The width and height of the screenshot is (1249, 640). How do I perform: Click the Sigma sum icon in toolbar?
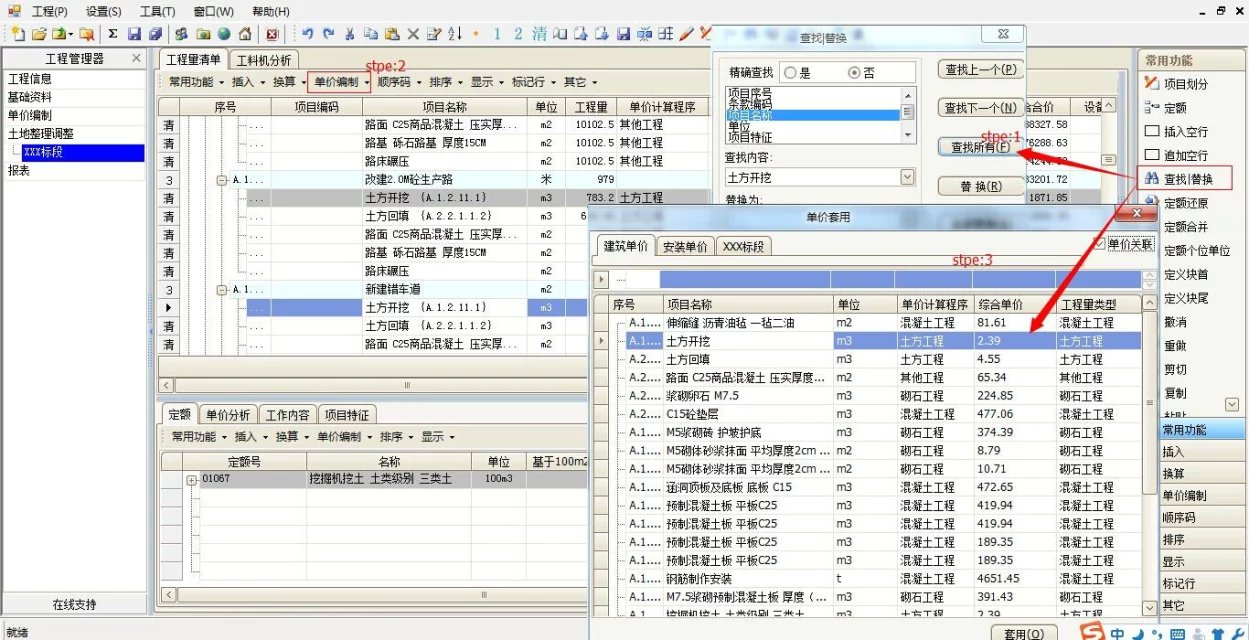click(113, 34)
